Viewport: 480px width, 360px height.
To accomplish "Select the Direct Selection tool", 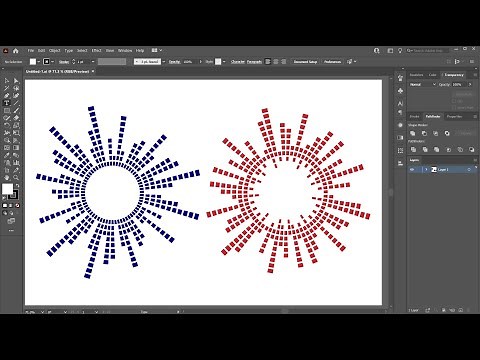I will pyautogui.click(x=16, y=81).
